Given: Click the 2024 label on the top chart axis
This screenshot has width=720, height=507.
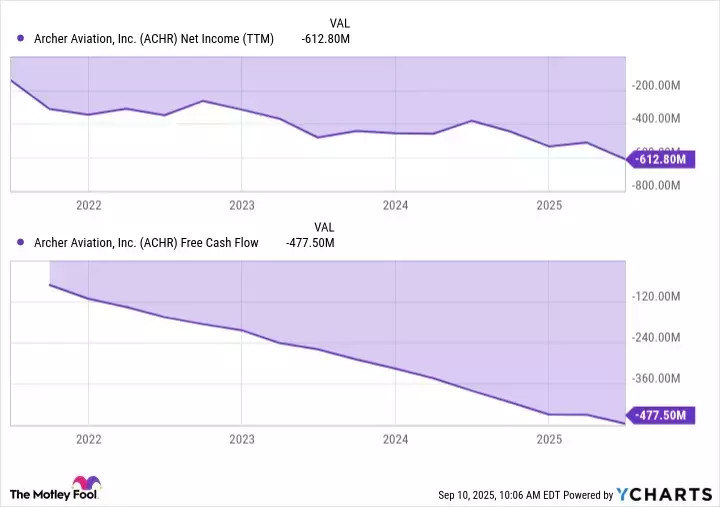Looking at the screenshot, I should tap(395, 206).
